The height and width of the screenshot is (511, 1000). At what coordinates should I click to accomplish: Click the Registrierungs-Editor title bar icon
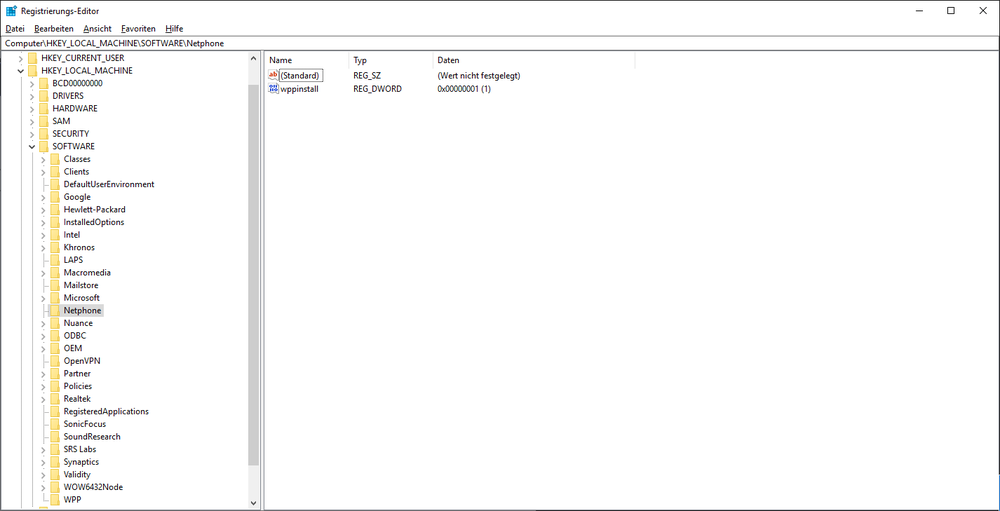(x=10, y=10)
